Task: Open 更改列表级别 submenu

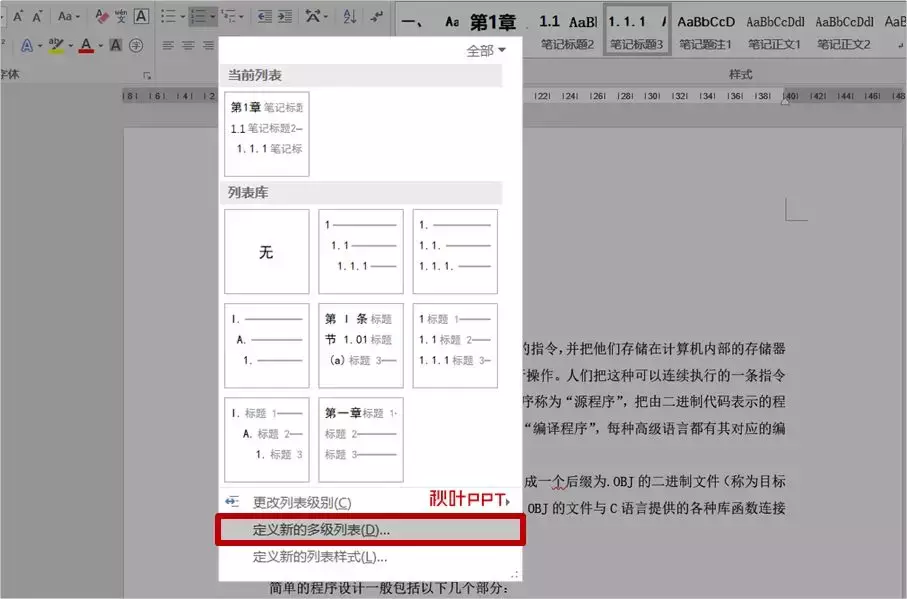Action: [x=370, y=502]
